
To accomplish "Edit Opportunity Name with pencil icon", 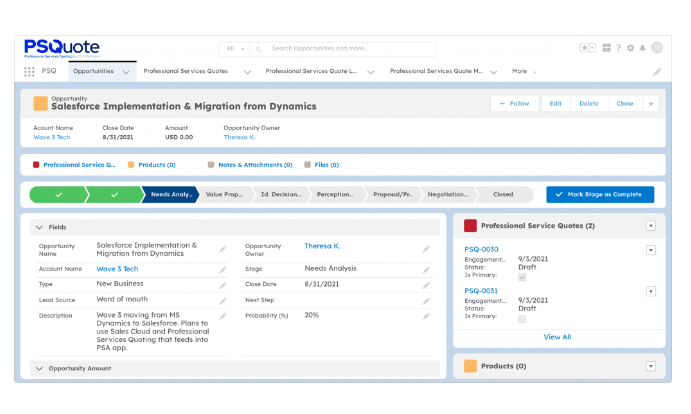I will [223, 249].
